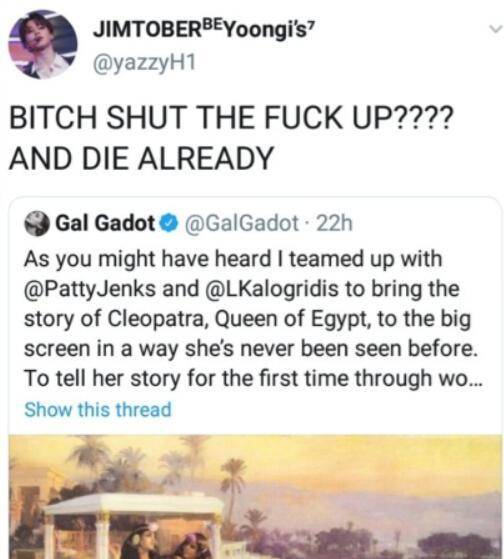504x559 pixels.
Task: Click the blue verified badge
Action: click(169, 224)
